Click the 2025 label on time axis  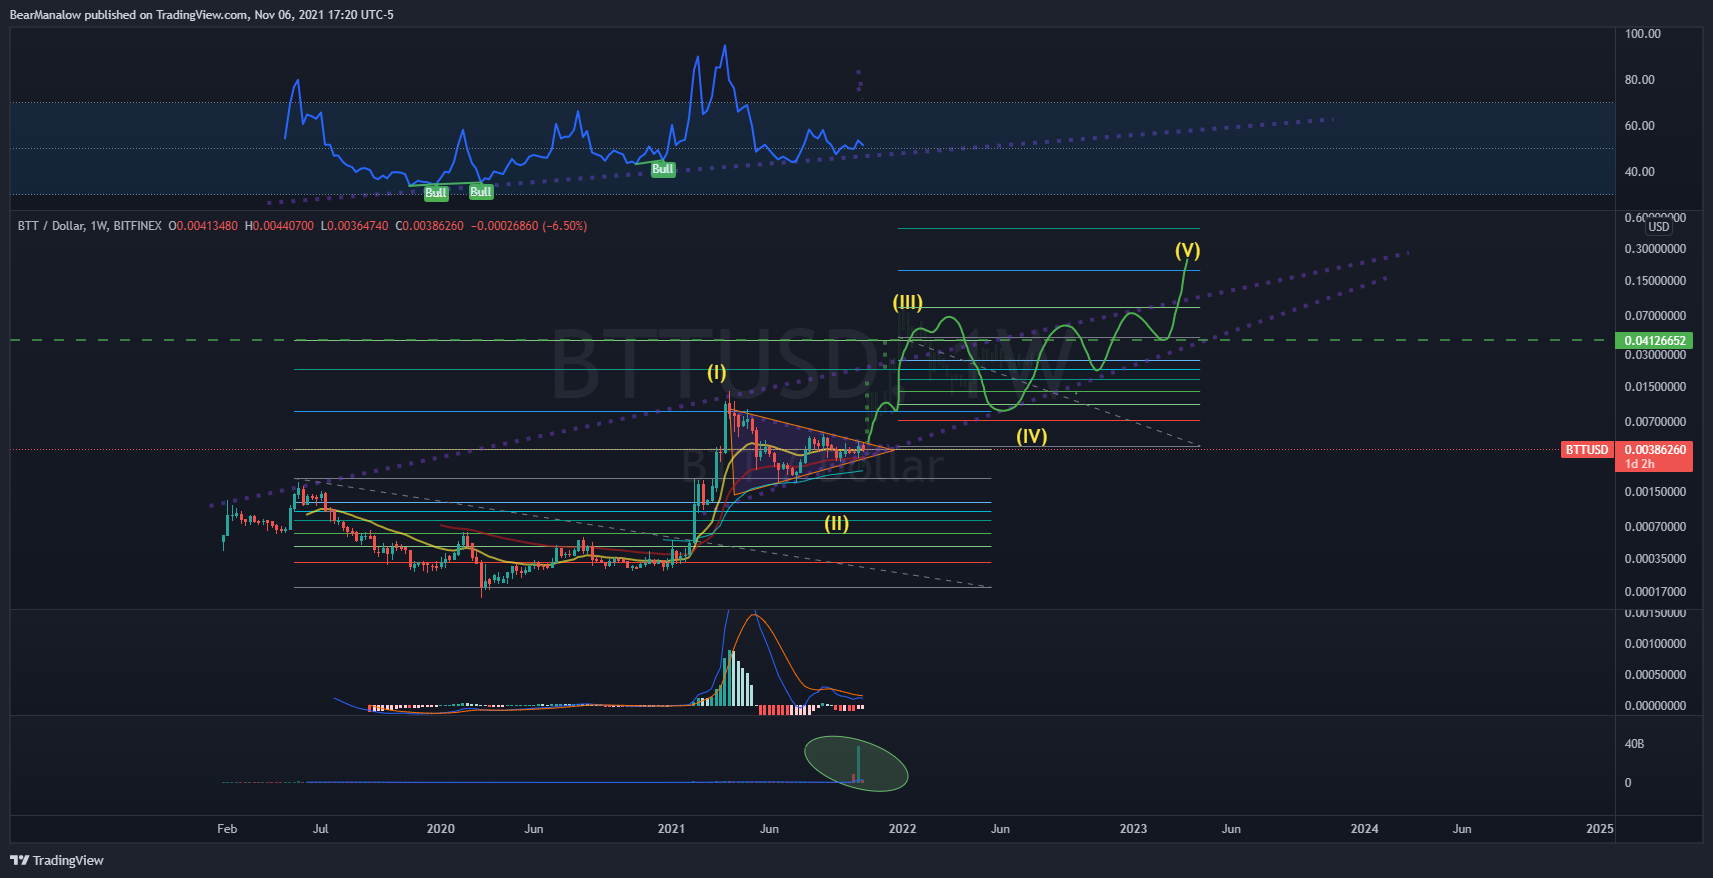(x=1600, y=829)
